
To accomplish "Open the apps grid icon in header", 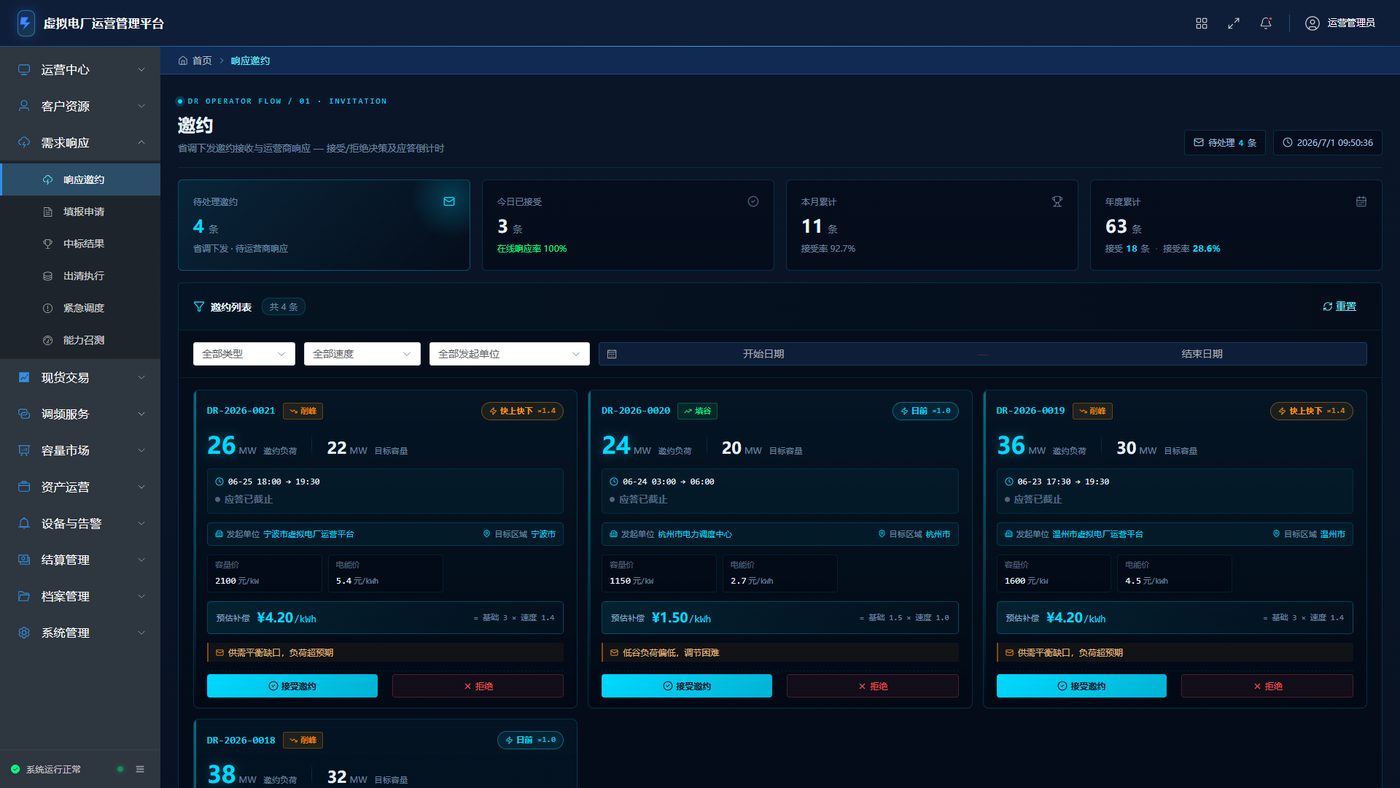I will [x=1202, y=23].
